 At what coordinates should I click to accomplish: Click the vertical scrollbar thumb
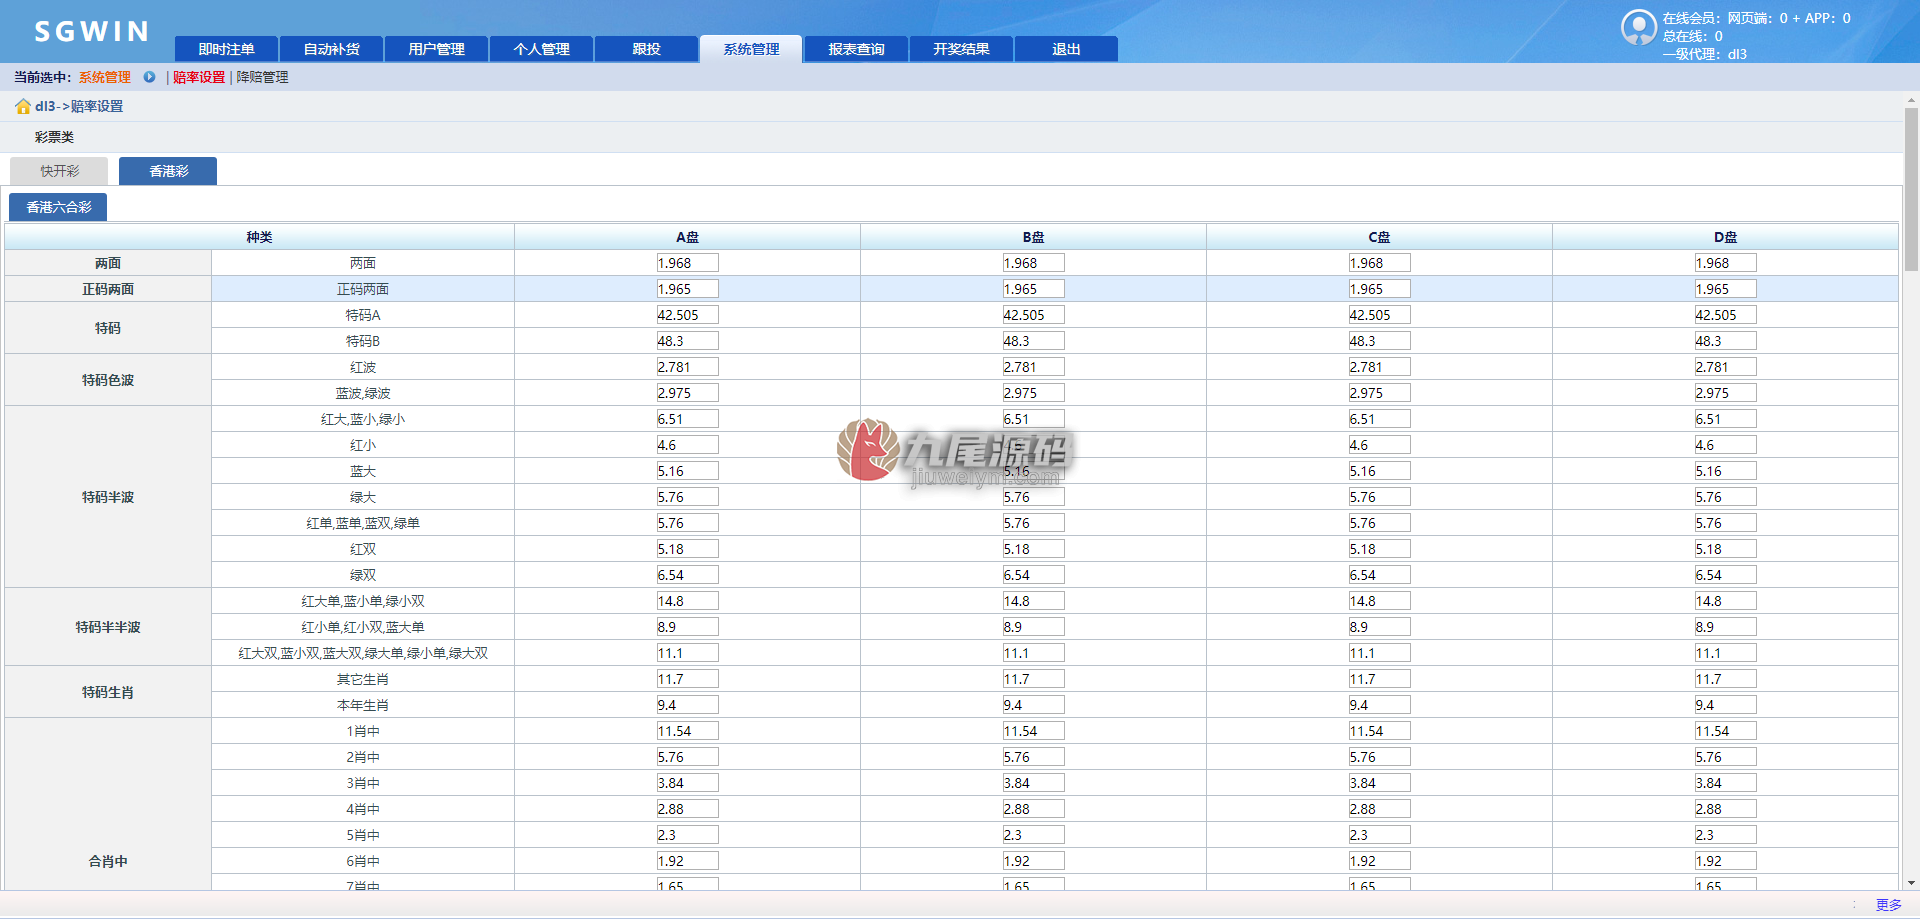point(1911,190)
